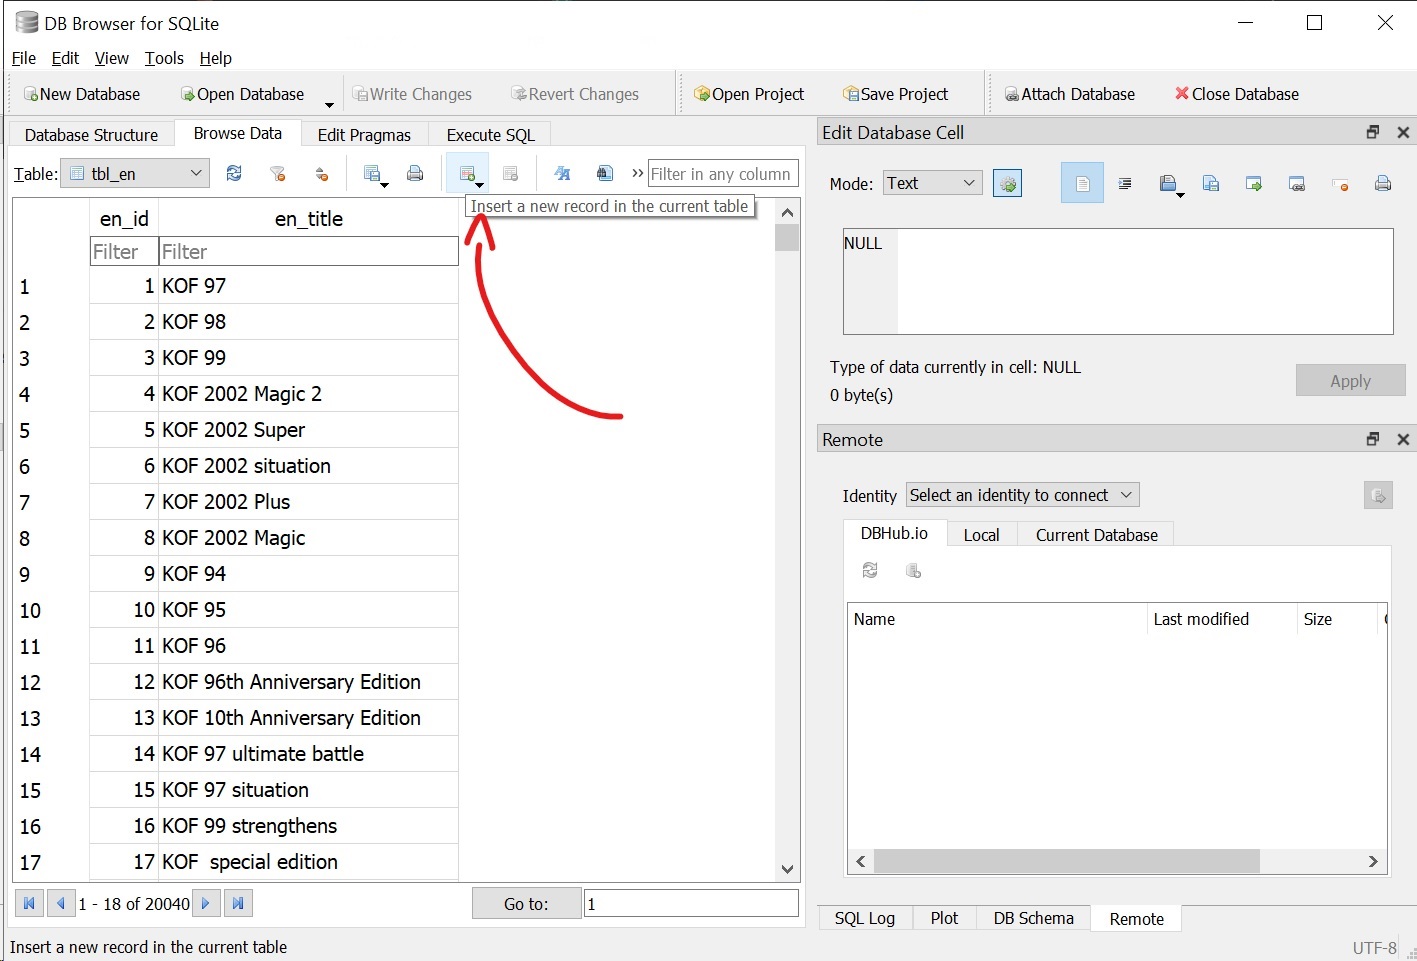Click the Go to record input field
The width and height of the screenshot is (1417, 961).
689,903
